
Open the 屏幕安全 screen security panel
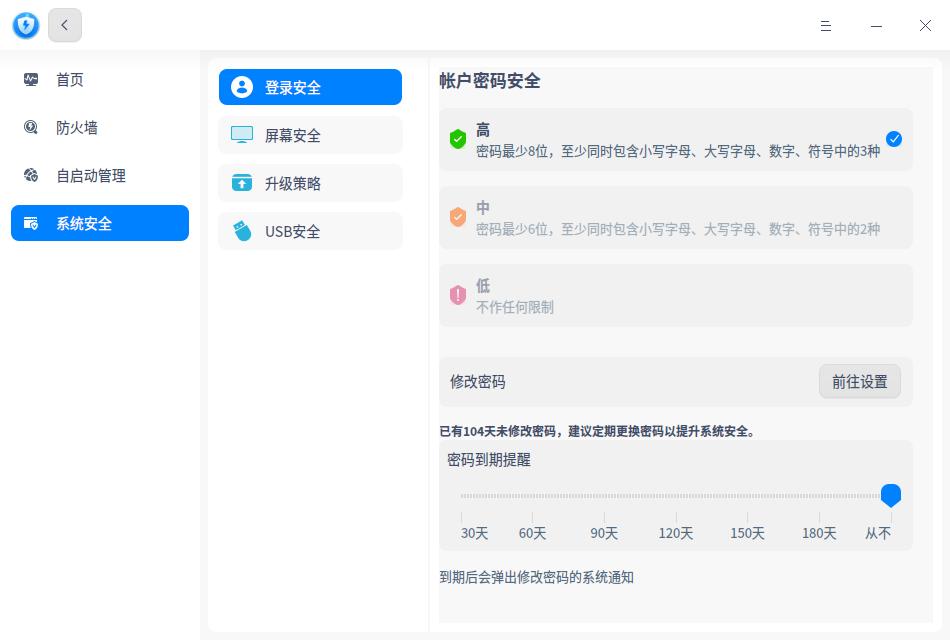292,135
